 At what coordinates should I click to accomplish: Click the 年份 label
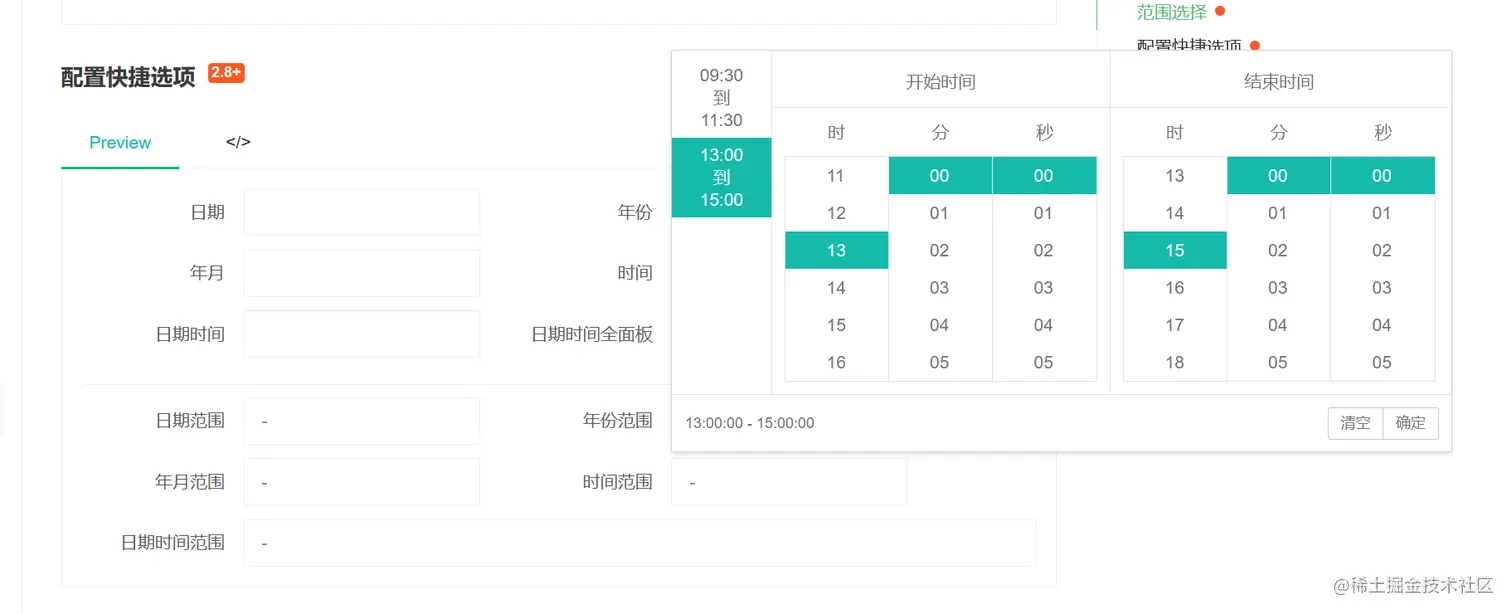tap(635, 212)
